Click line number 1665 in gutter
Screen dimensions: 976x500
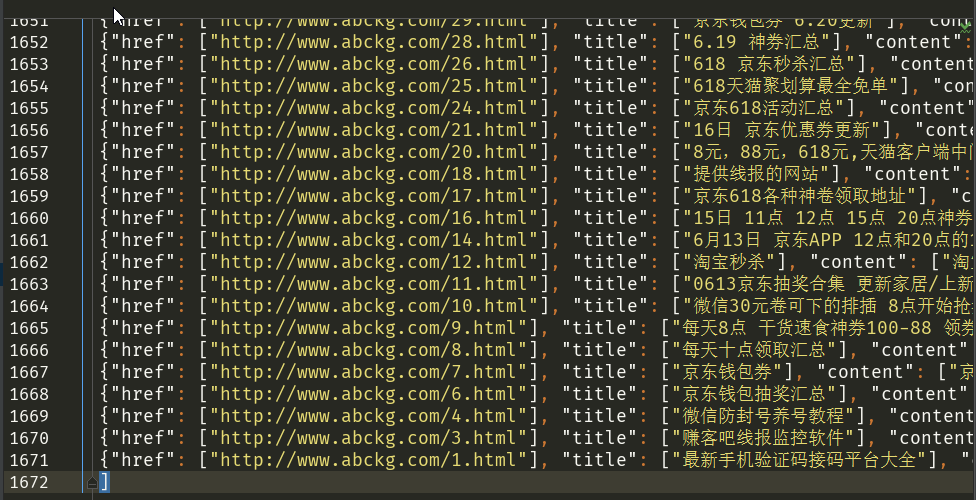(x=29, y=328)
